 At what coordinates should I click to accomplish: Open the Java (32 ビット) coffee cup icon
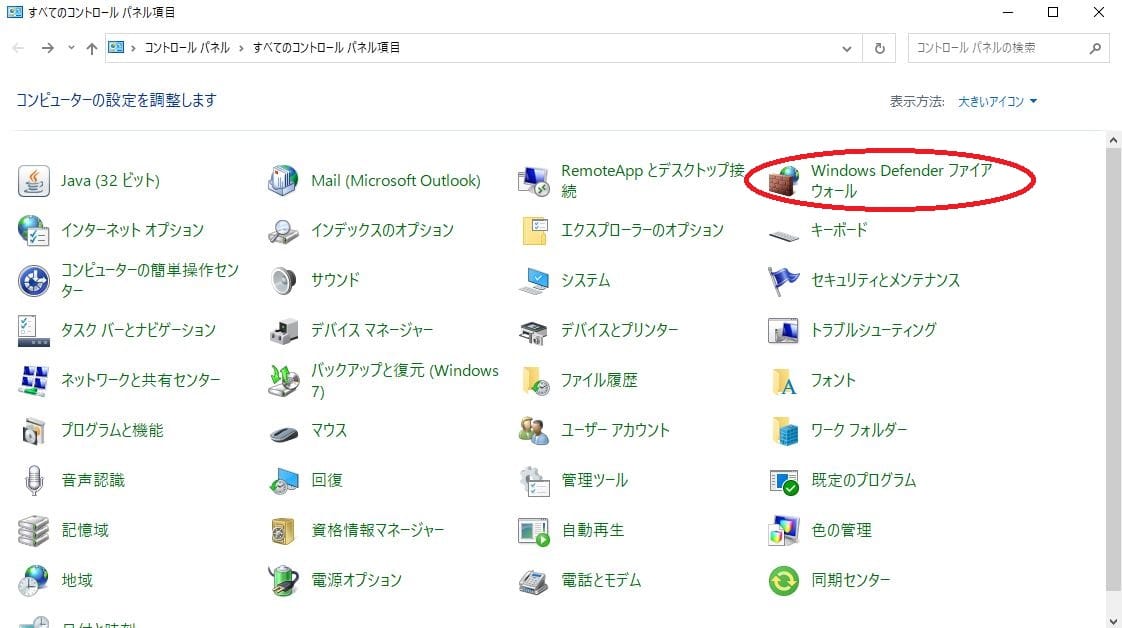click(x=33, y=181)
